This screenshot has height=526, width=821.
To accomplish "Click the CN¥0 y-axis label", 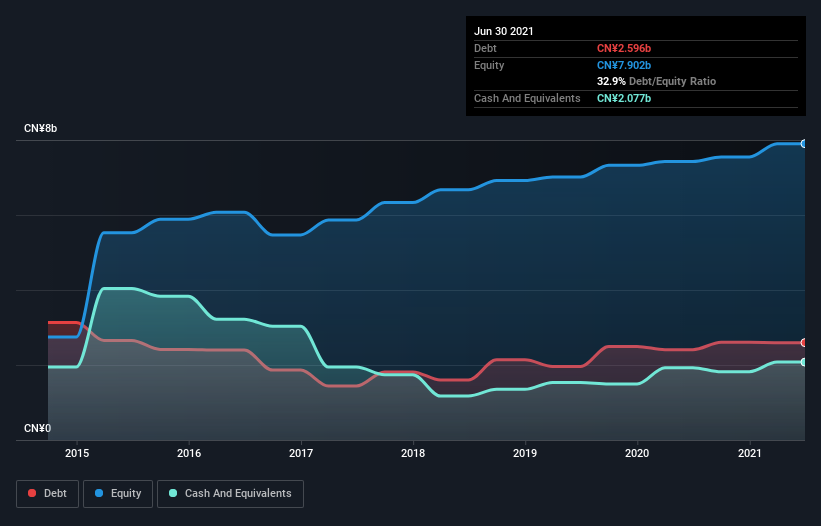I will click(x=38, y=428).
